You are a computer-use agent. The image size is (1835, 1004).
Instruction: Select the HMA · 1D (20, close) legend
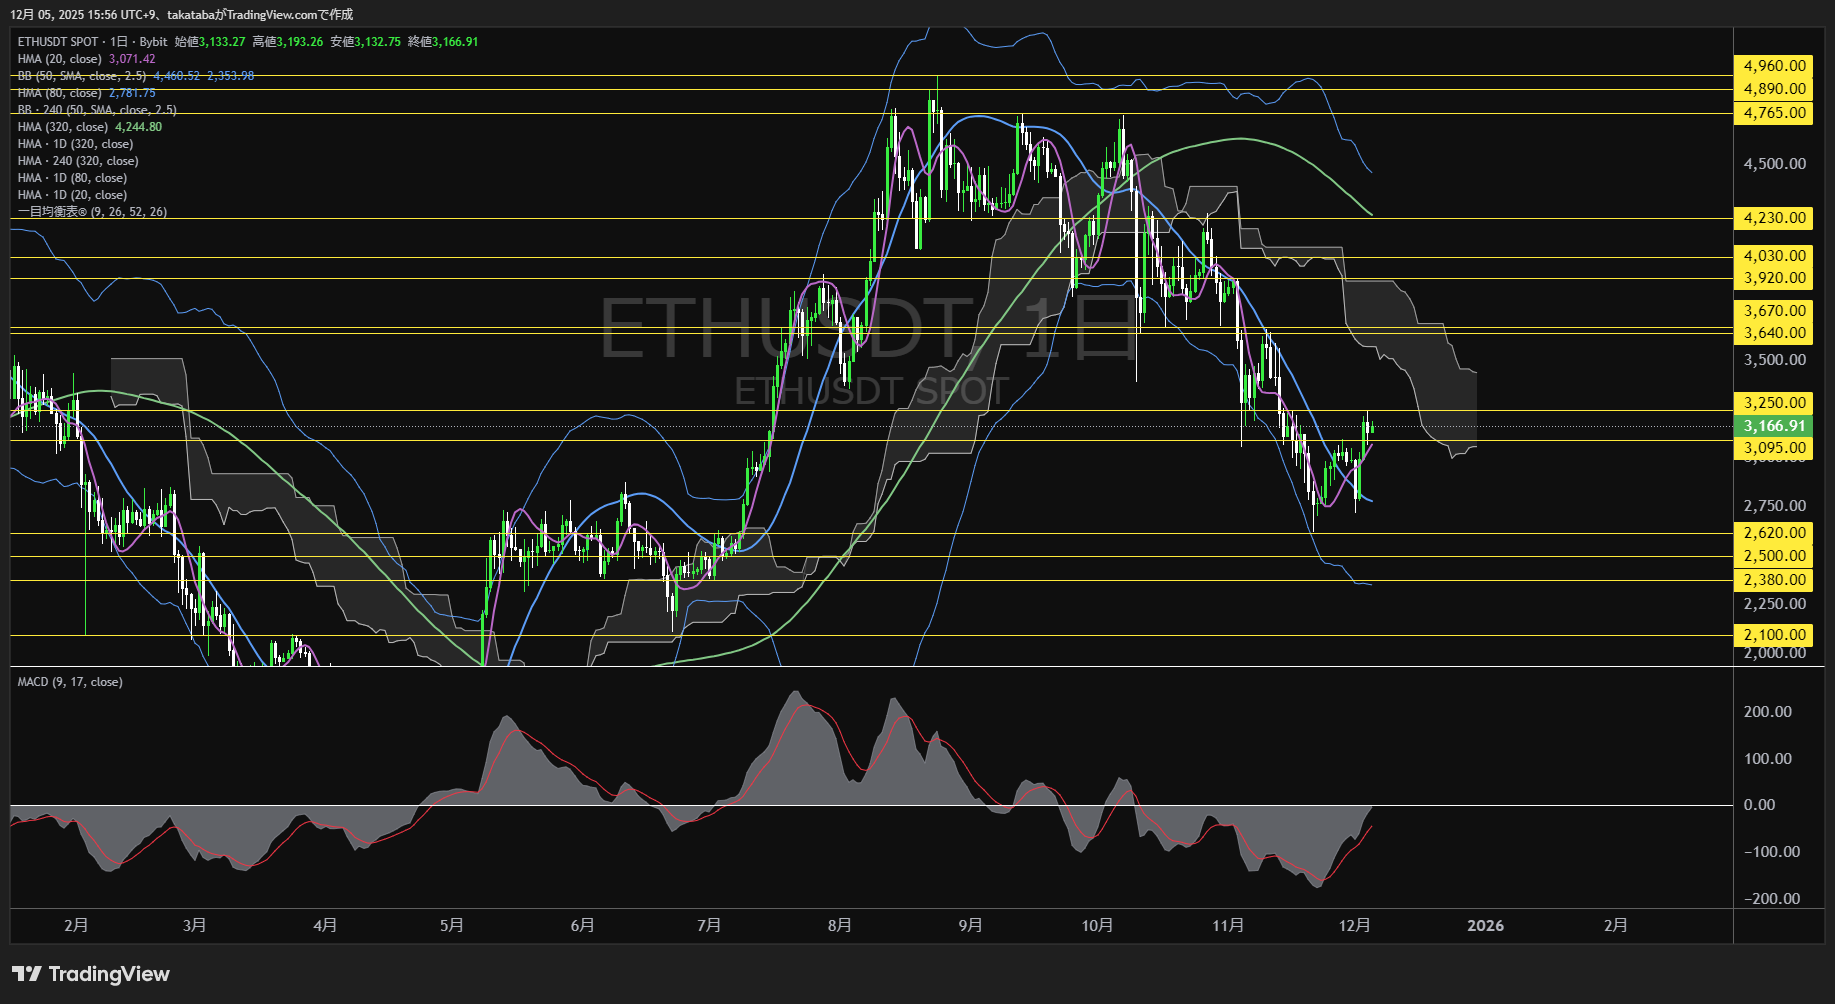[72, 195]
